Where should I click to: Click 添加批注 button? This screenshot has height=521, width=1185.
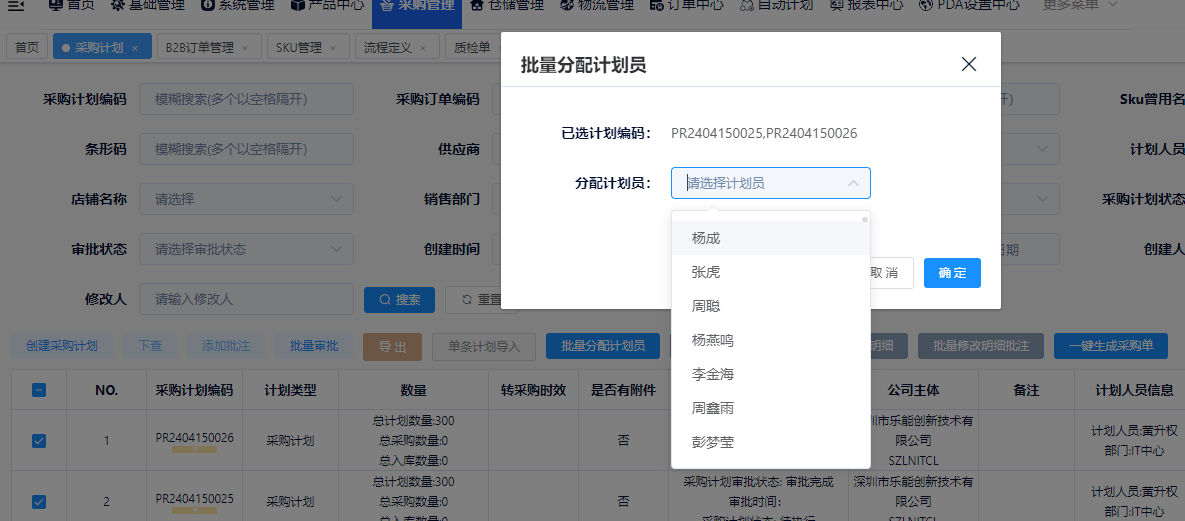pyautogui.click(x=226, y=346)
